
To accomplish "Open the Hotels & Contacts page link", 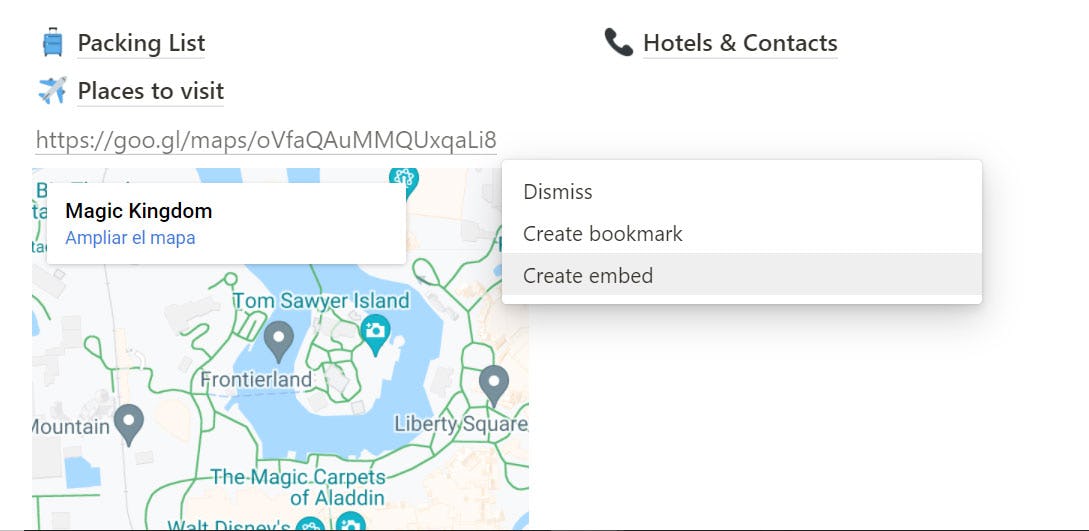I will click(740, 43).
